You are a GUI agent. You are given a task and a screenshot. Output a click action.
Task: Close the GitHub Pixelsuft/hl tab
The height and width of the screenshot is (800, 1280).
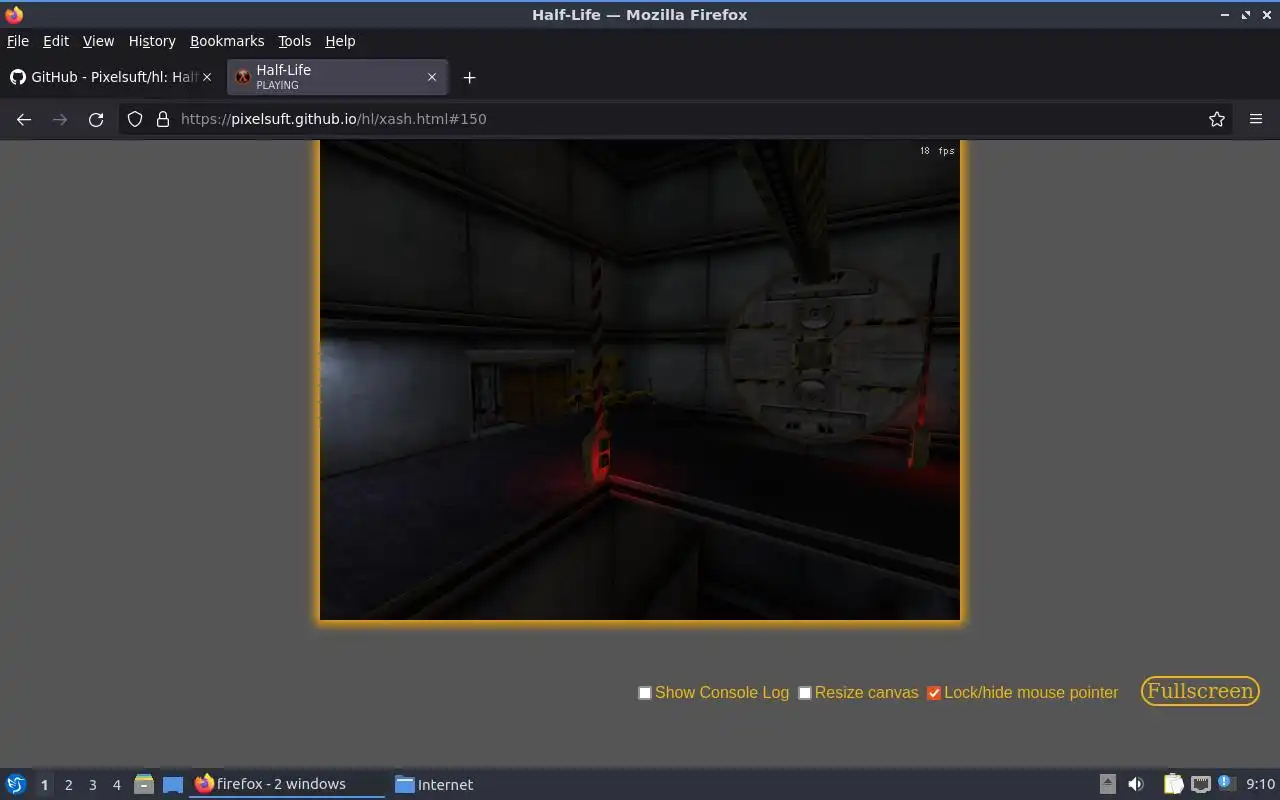207,77
